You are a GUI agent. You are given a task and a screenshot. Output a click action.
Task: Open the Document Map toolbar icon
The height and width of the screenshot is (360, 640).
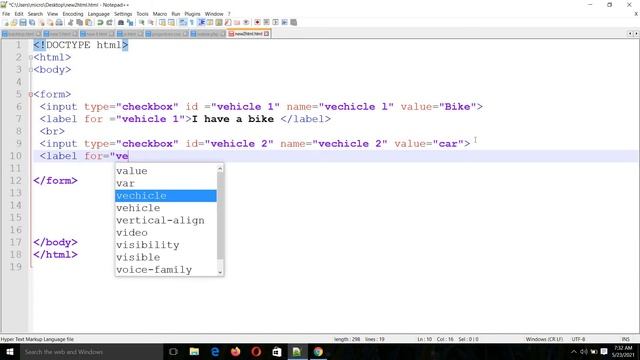coord(219,22)
